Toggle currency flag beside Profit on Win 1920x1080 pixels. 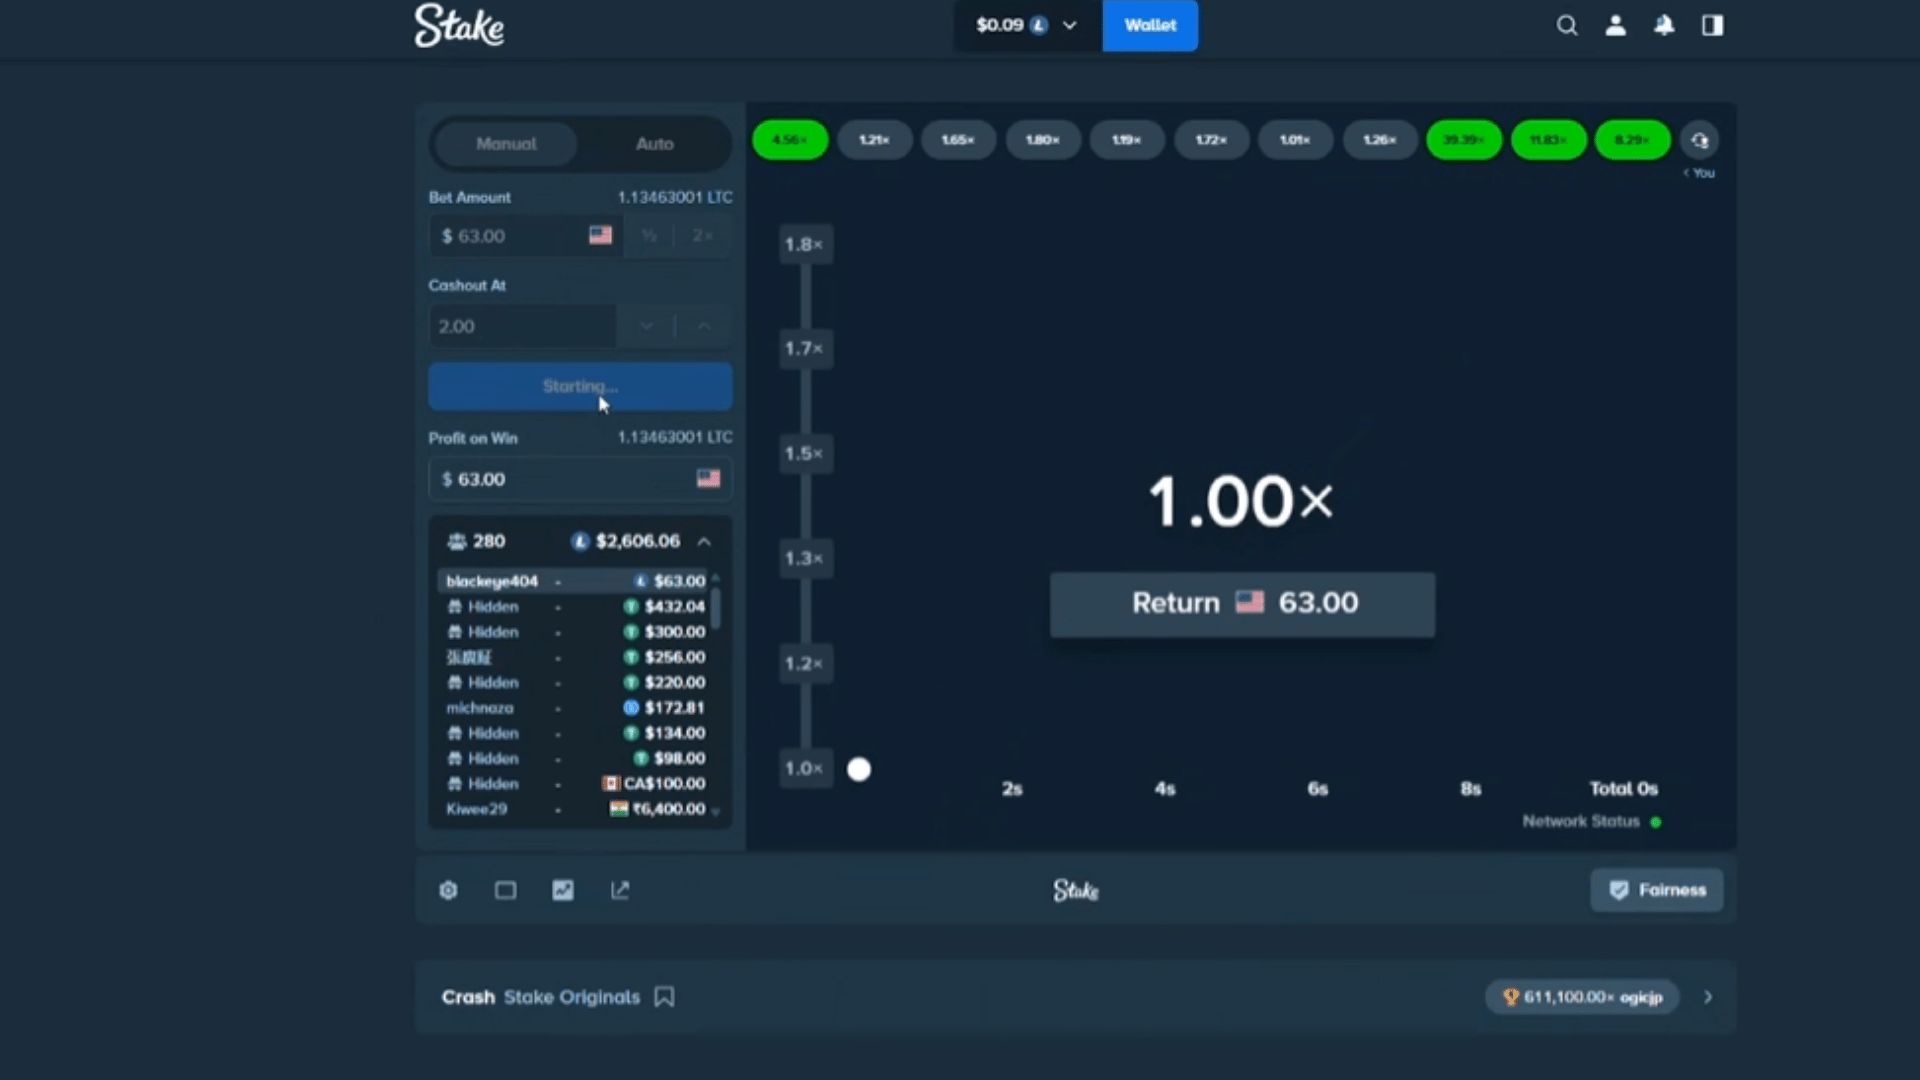tap(709, 479)
